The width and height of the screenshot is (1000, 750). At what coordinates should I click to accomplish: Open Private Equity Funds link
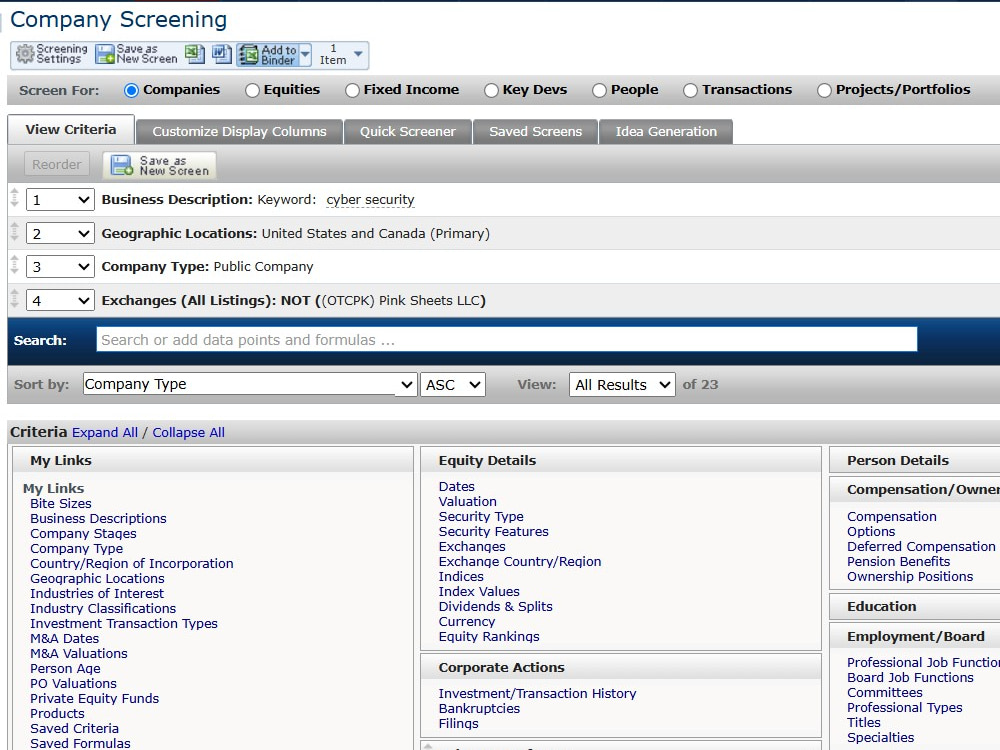click(94, 698)
